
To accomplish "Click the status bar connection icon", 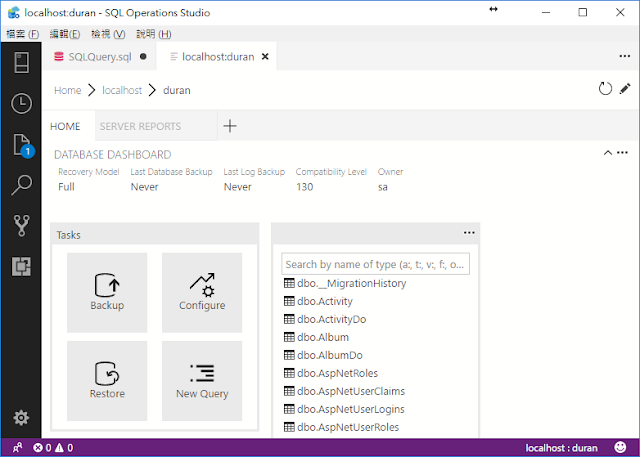I will pos(17,448).
